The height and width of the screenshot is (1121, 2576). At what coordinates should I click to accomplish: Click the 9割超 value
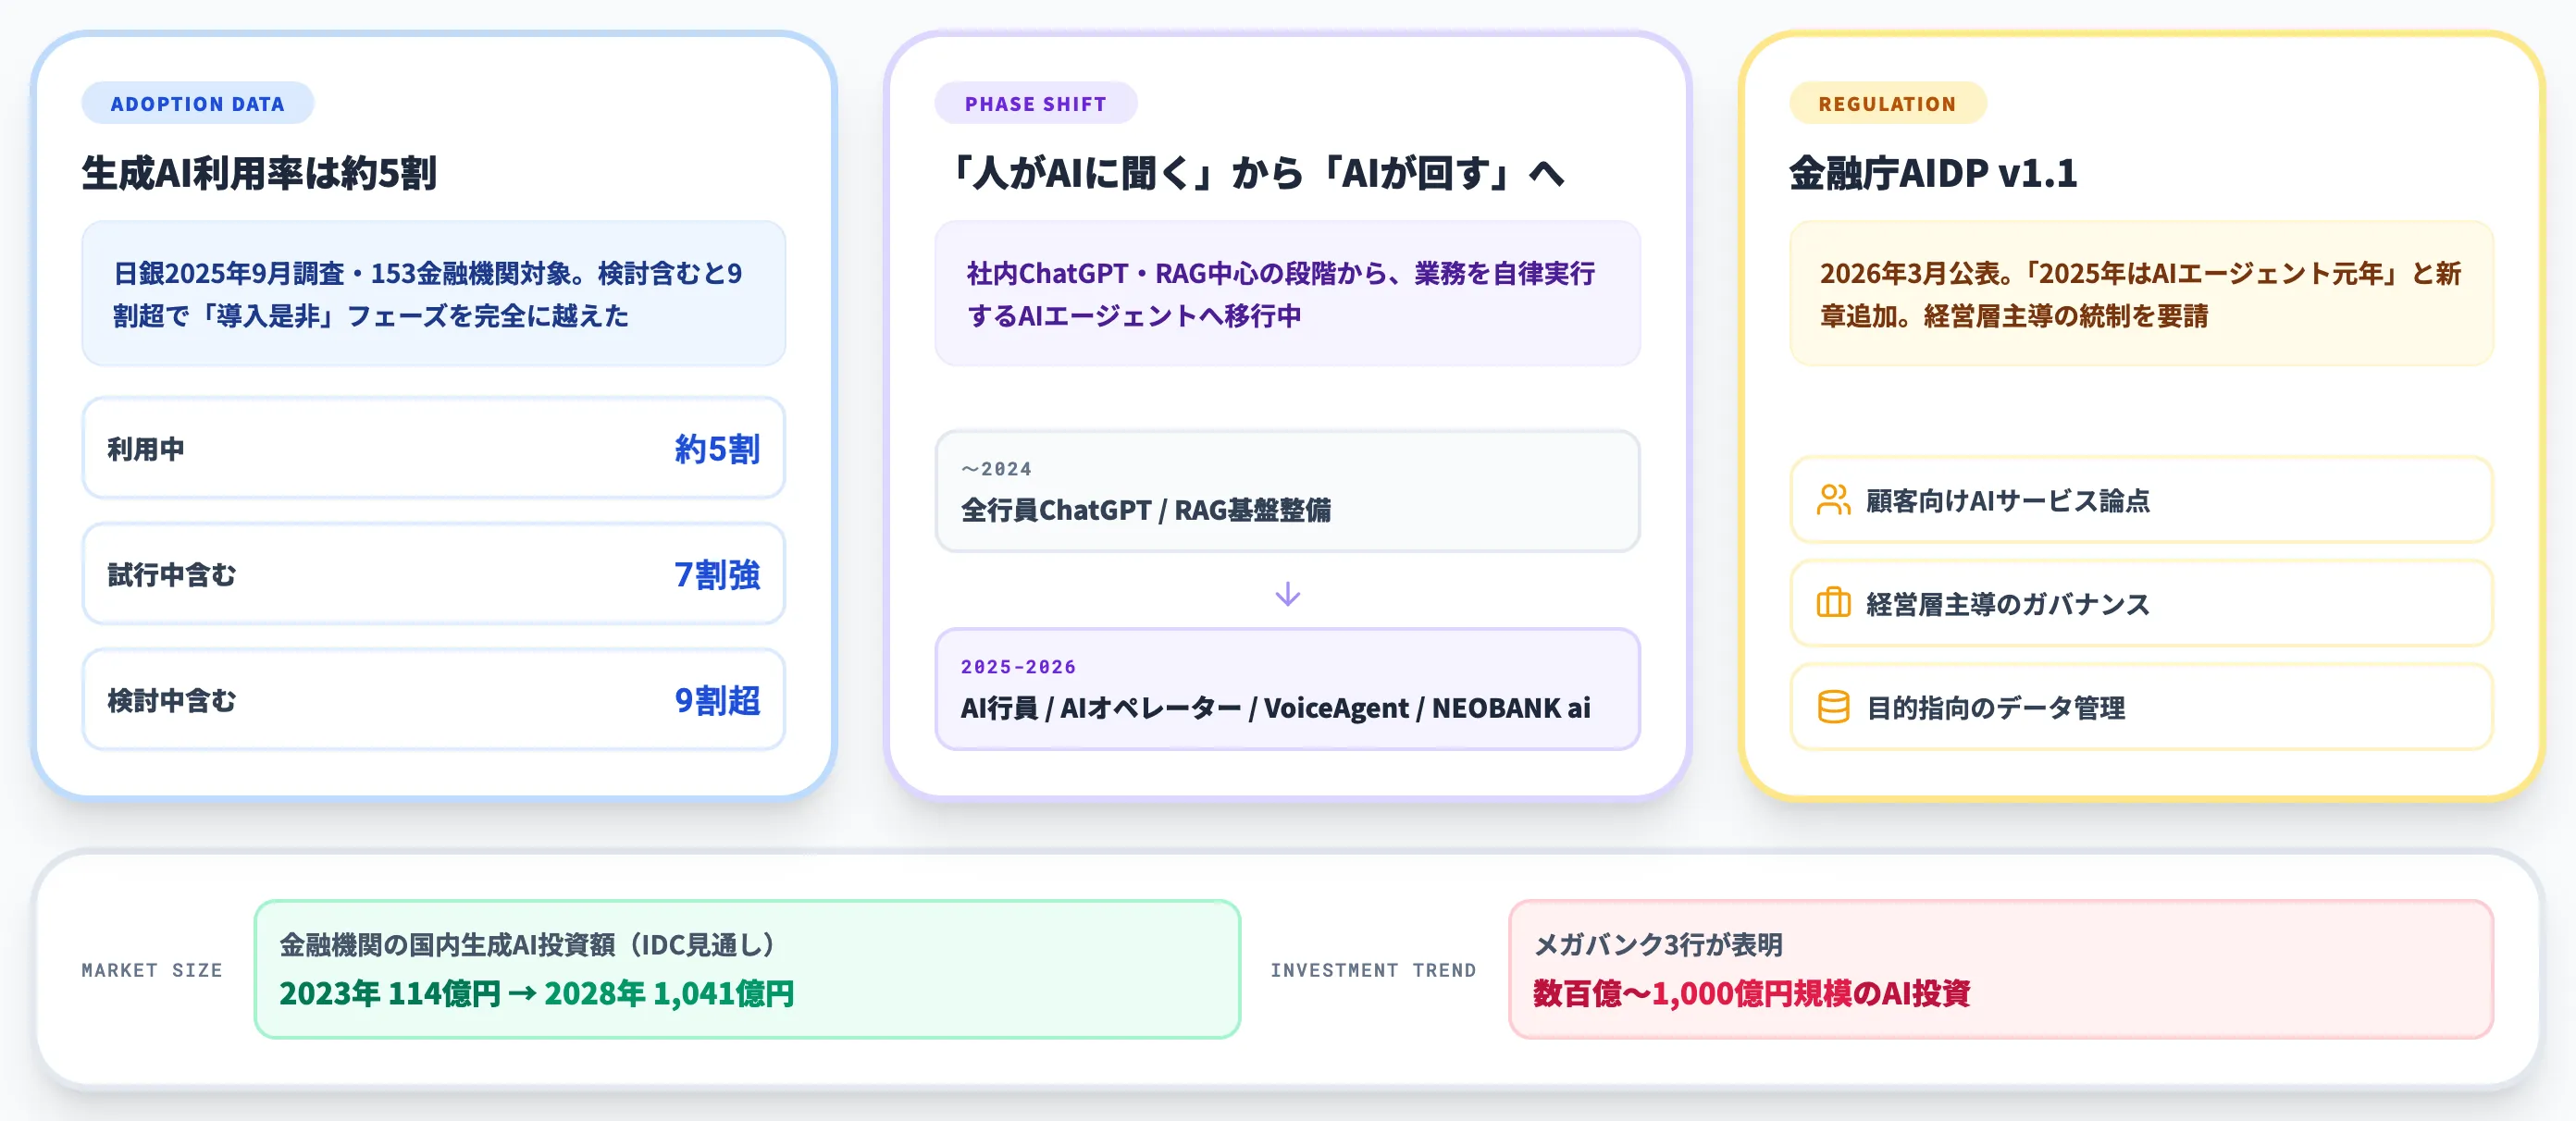pyautogui.click(x=717, y=701)
